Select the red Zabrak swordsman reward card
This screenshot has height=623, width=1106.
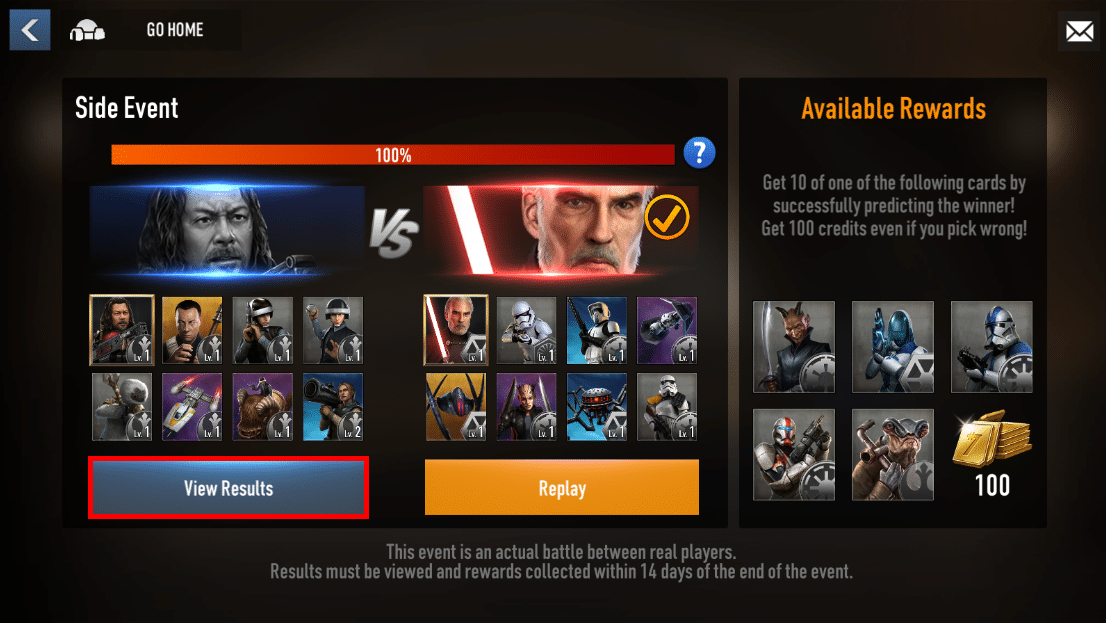click(x=794, y=347)
